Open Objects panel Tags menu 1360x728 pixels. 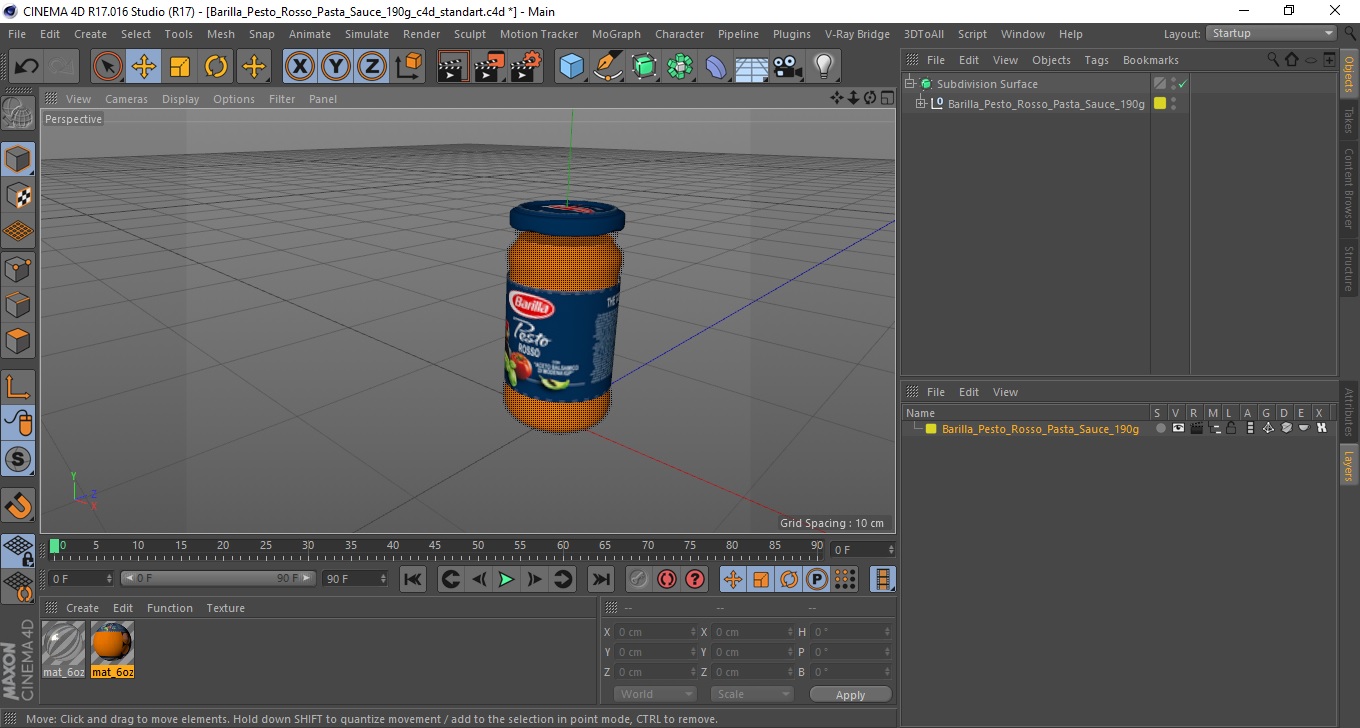1096,60
